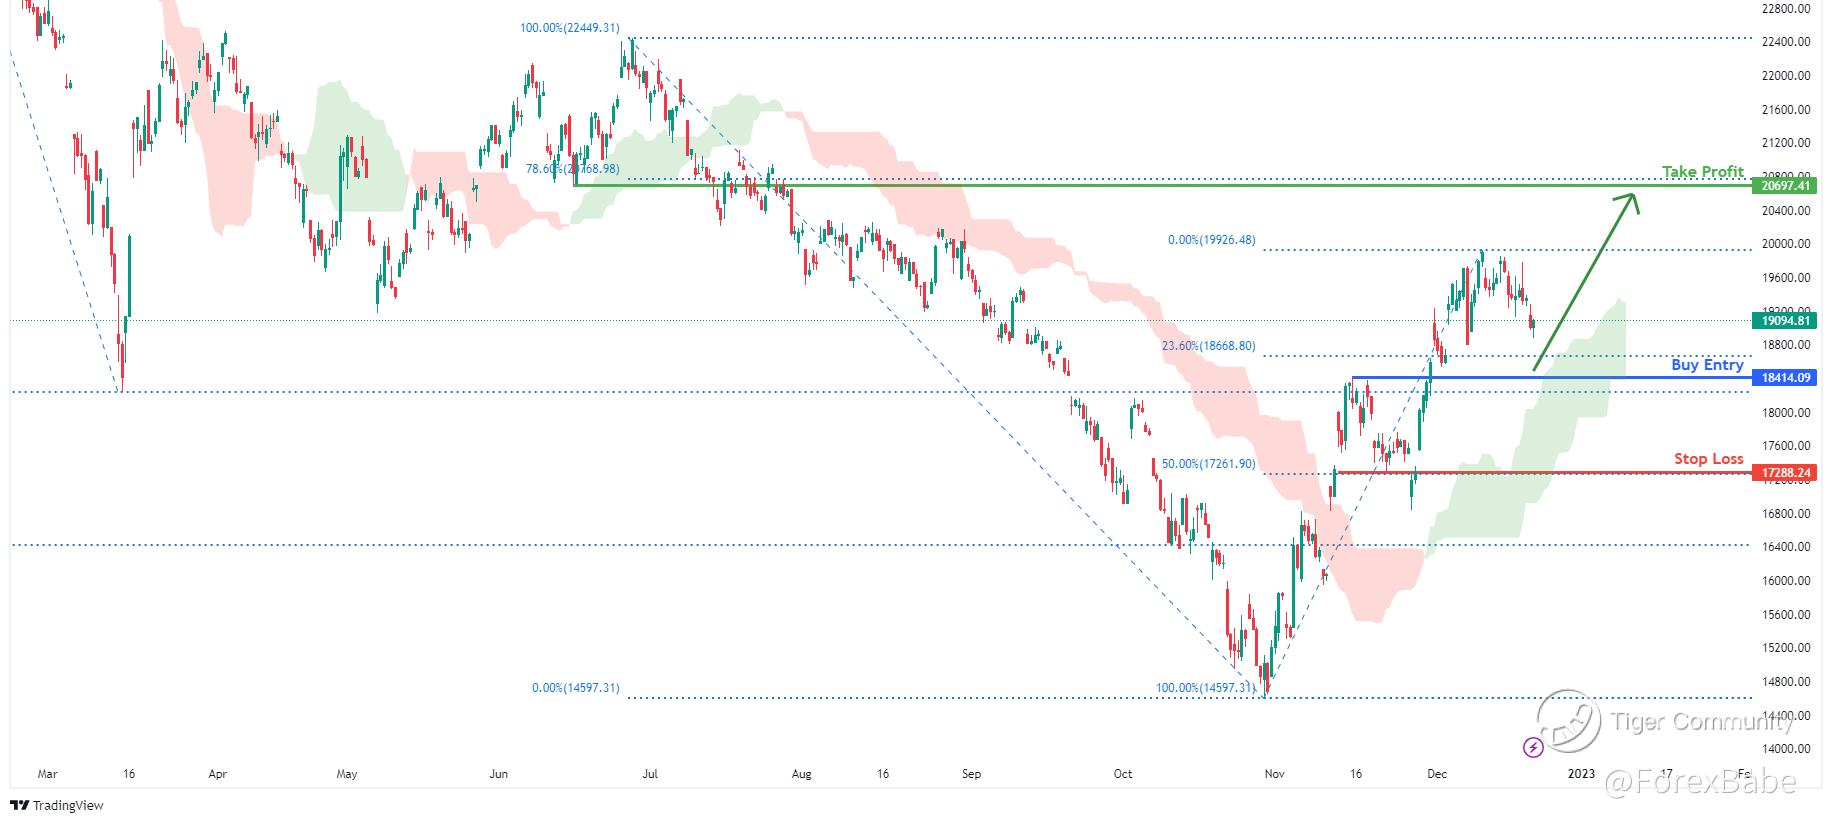
Task: Click the Take Profit text label
Action: [x=1703, y=172]
